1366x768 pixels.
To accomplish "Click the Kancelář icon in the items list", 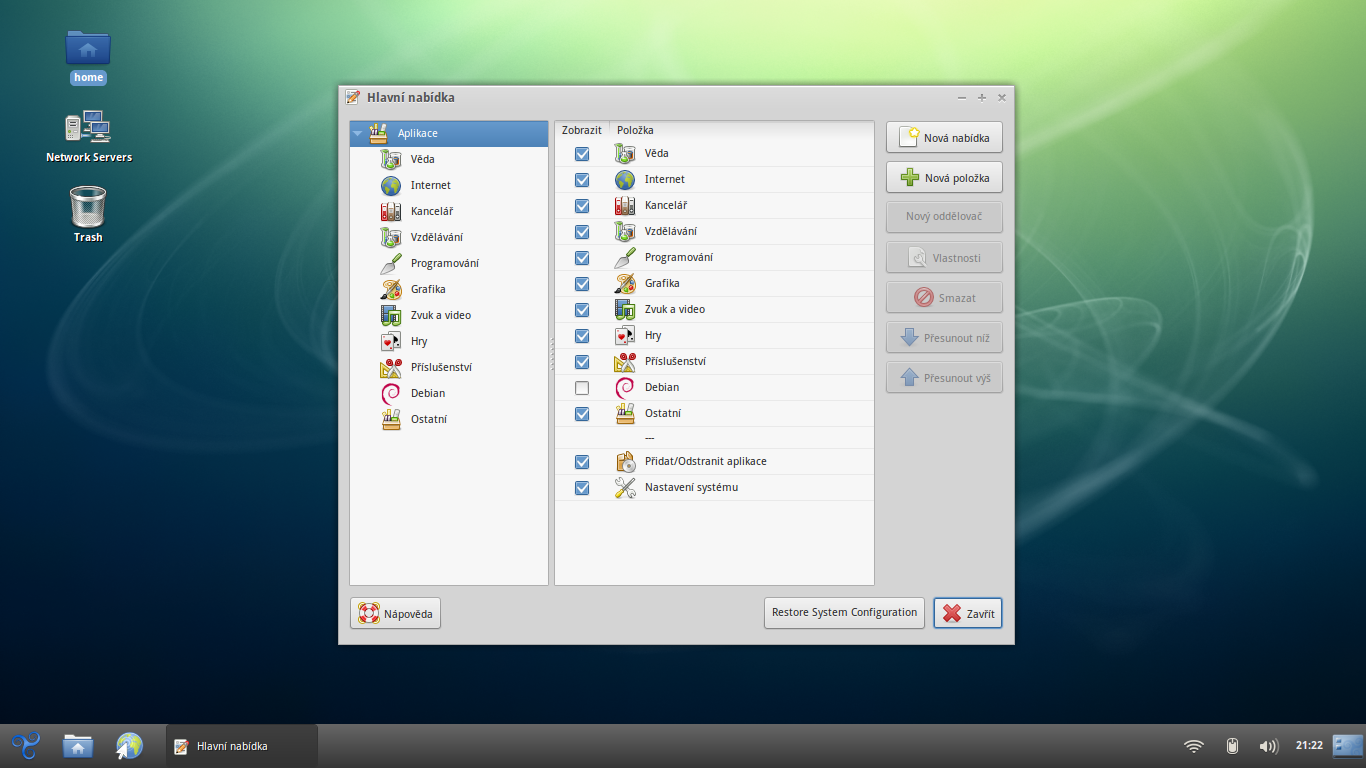I will (x=625, y=205).
